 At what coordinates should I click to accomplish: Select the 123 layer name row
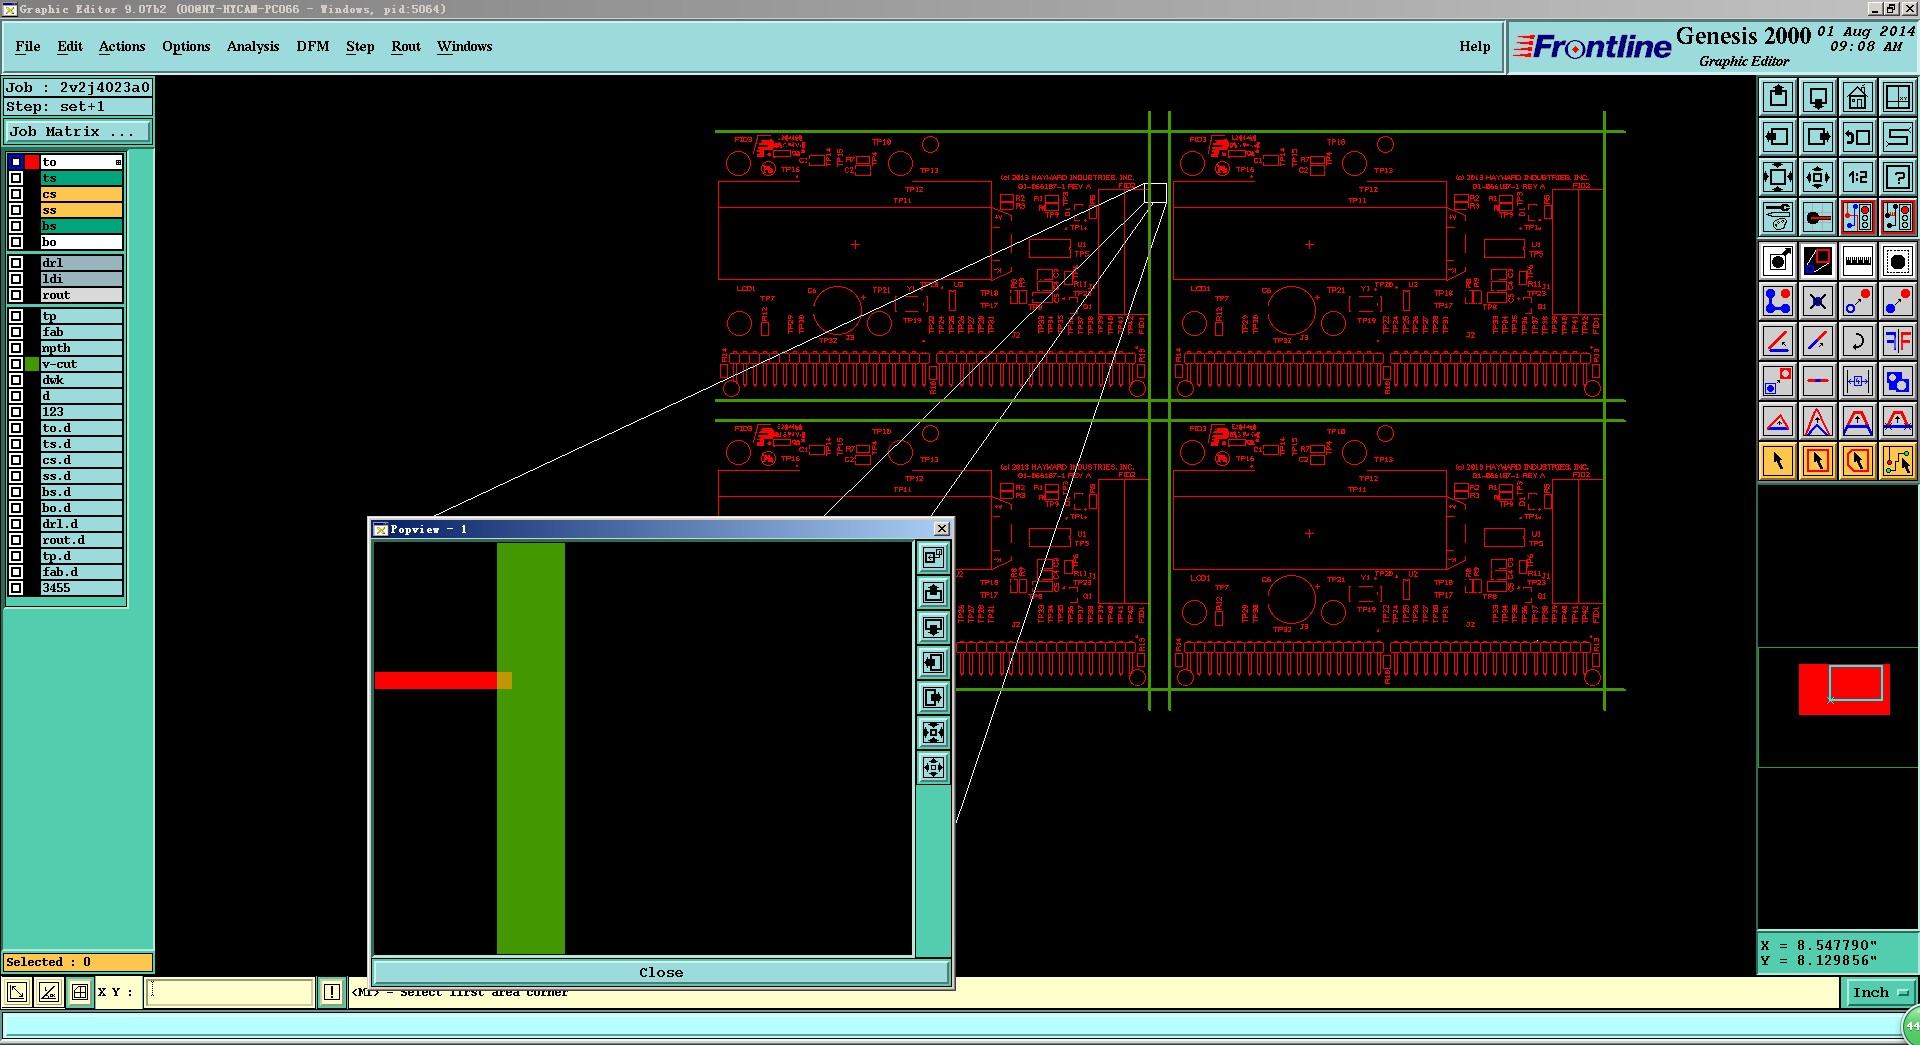tap(81, 412)
